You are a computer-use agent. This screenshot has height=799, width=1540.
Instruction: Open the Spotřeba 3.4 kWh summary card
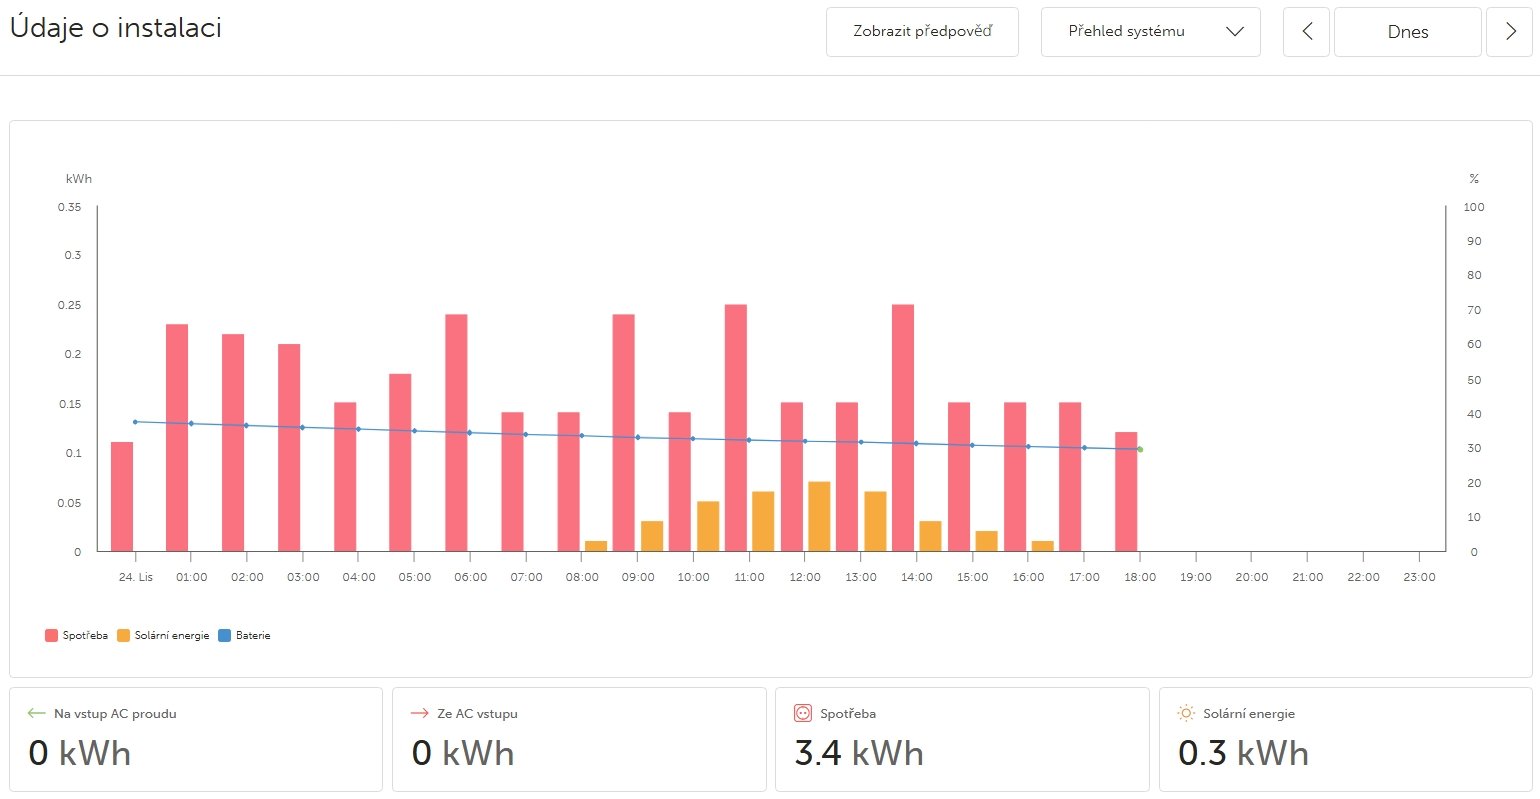click(x=961, y=739)
